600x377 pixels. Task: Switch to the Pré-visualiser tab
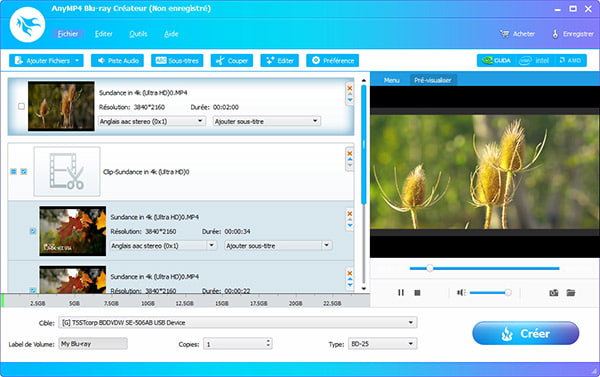(x=433, y=80)
